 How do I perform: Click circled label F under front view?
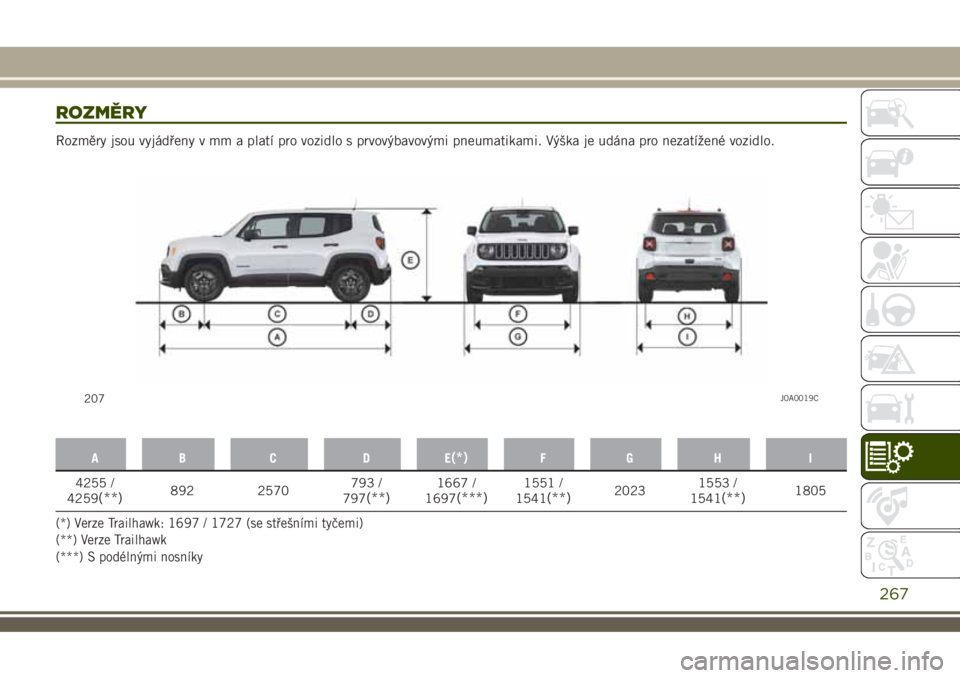(518, 314)
